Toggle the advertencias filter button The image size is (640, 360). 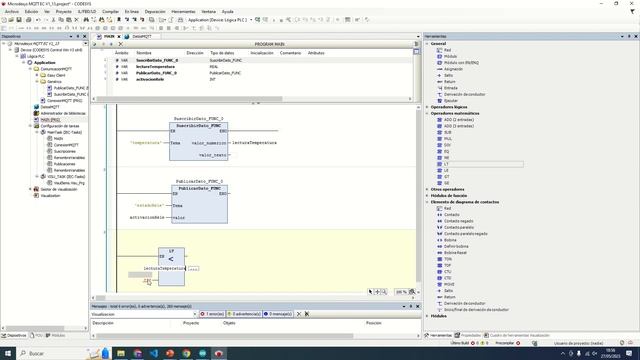click(244, 314)
